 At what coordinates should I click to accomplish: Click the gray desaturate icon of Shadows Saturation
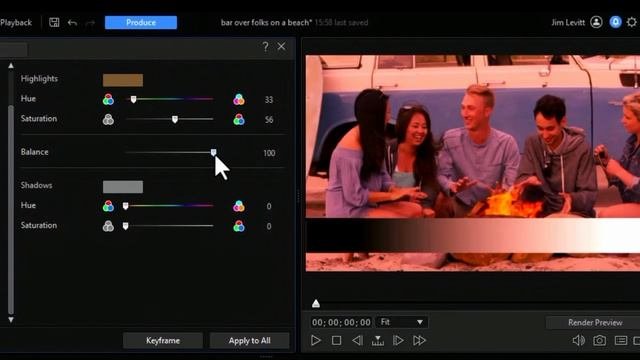point(108,226)
